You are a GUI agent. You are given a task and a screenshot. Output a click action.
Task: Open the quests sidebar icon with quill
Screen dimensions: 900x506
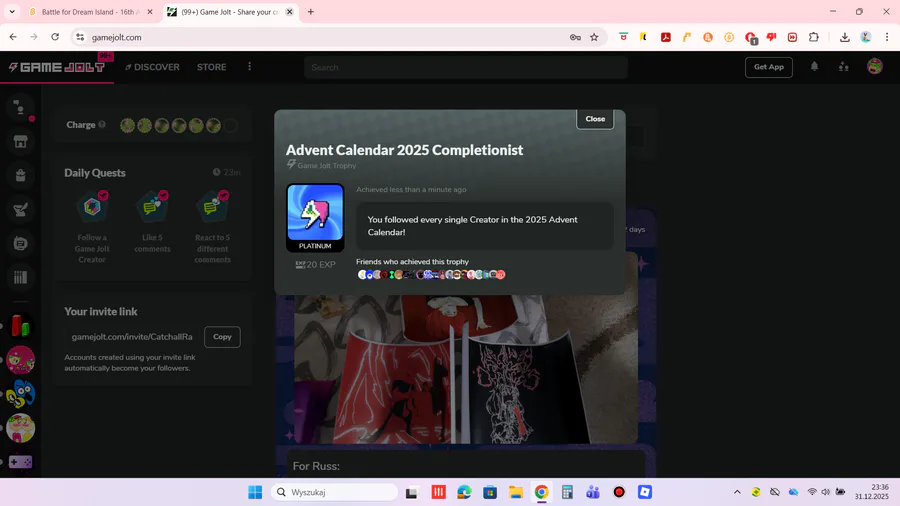(x=21, y=209)
